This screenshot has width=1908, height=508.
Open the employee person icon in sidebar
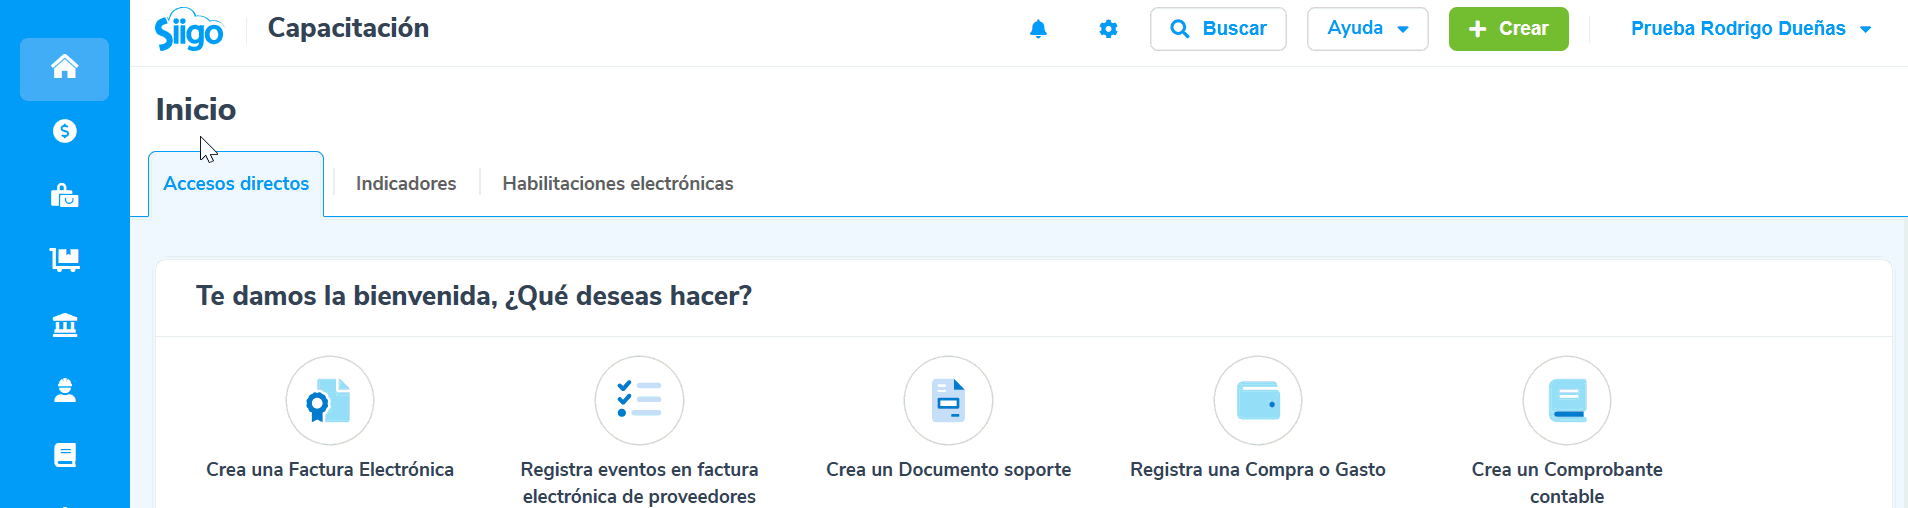pyautogui.click(x=65, y=390)
